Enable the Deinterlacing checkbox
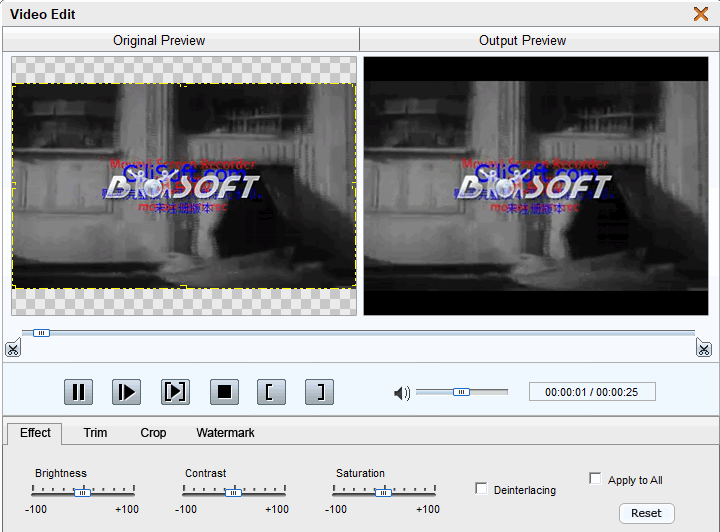The height and width of the screenshot is (532, 720). [x=481, y=488]
